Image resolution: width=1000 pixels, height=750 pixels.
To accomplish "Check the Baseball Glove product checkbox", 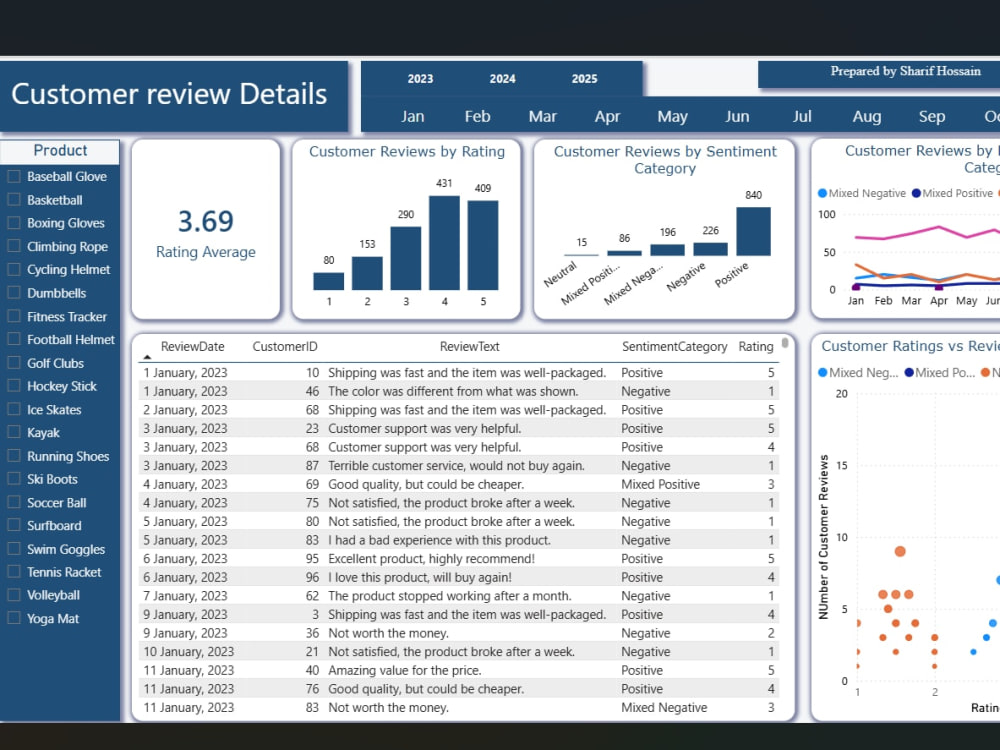I will coord(13,176).
